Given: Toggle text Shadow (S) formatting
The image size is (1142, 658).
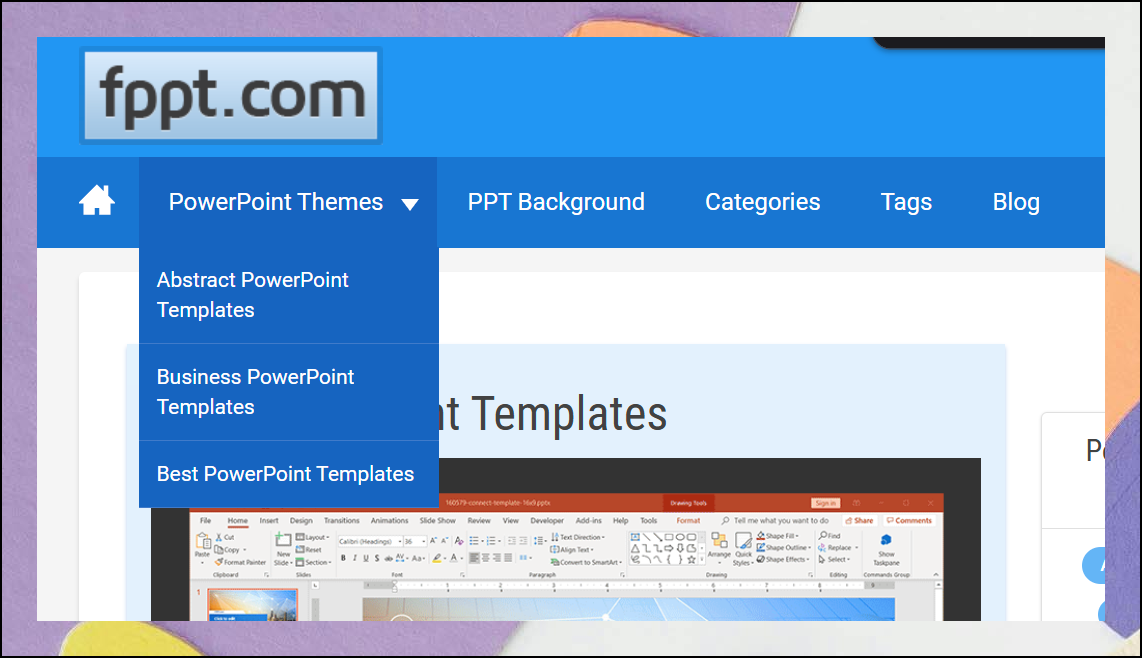Looking at the screenshot, I should pyautogui.click(x=377, y=558).
